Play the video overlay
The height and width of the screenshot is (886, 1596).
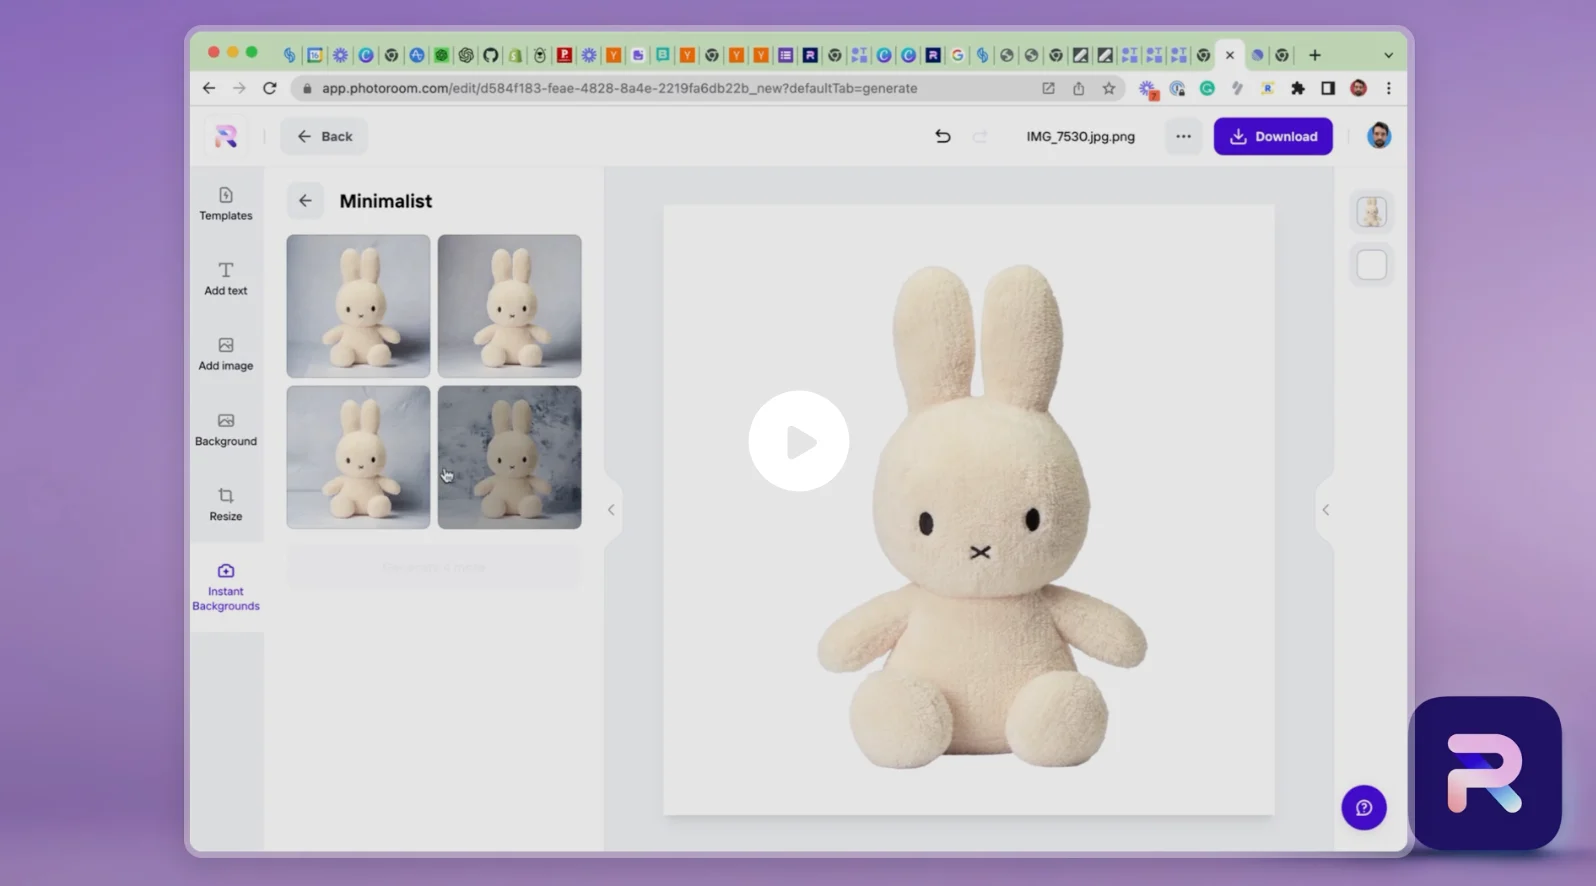click(x=798, y=441)
